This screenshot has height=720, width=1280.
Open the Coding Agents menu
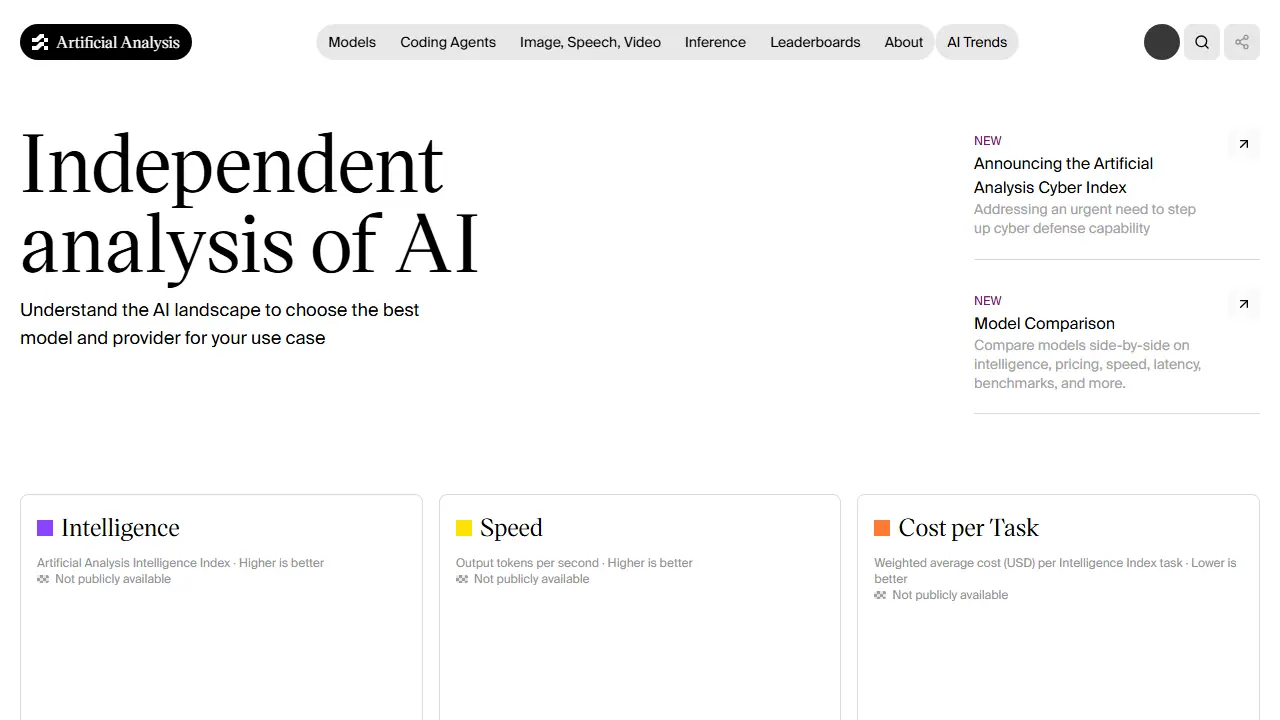click(x=448, y=42)
